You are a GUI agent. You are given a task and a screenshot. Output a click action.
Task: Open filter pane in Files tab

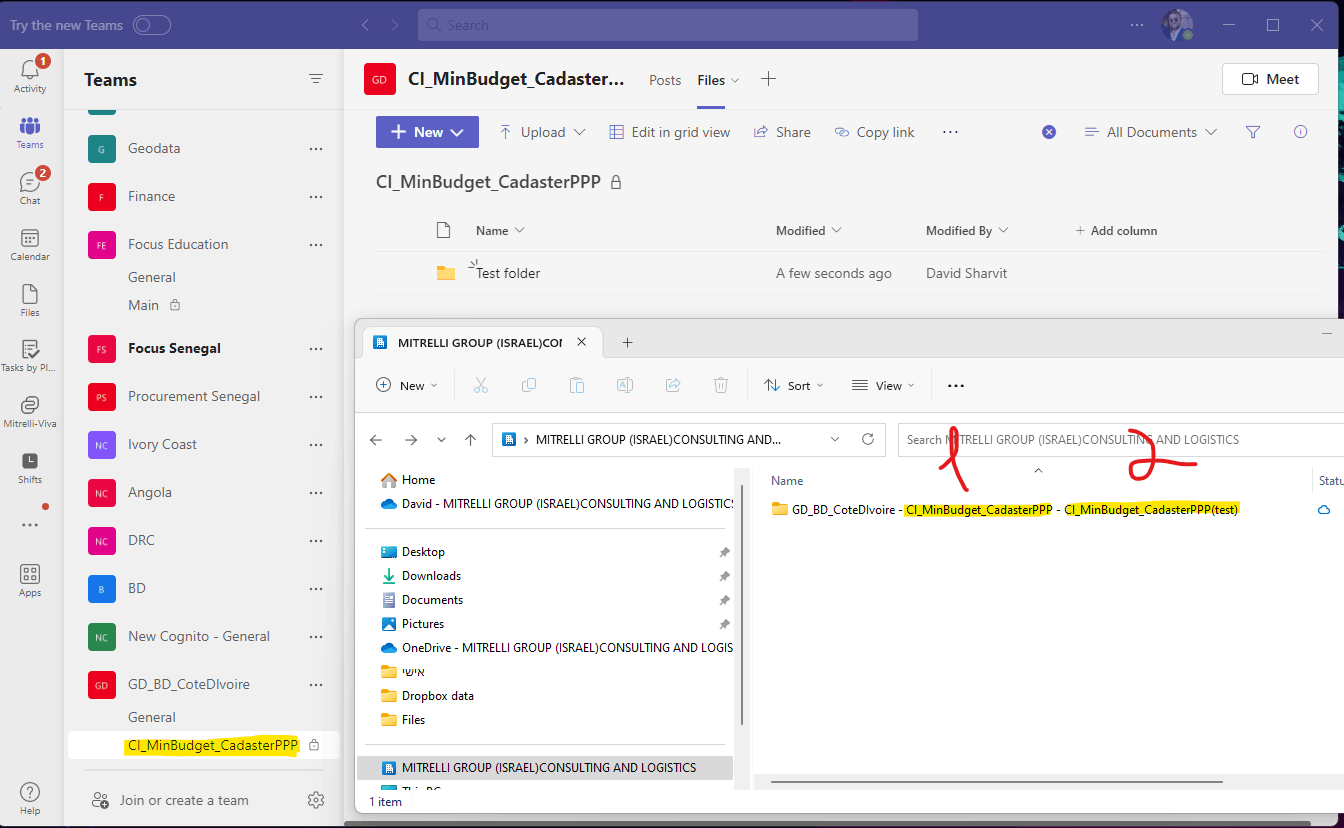point(1253,132)
